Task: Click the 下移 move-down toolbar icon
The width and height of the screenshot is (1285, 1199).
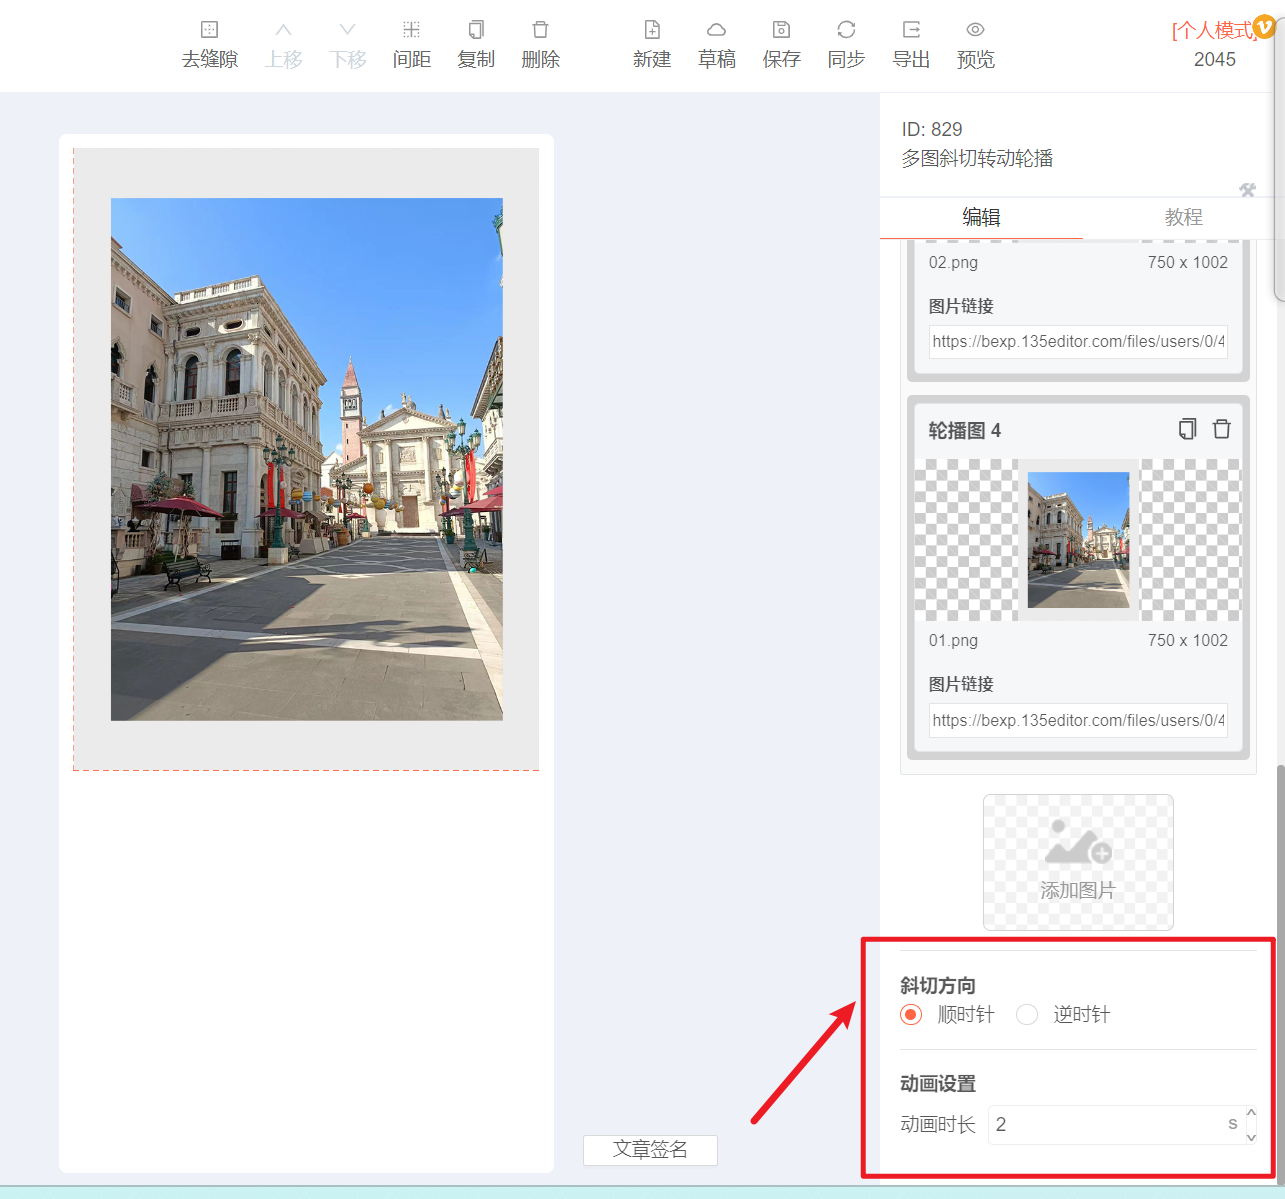Action: click(348, 45)
